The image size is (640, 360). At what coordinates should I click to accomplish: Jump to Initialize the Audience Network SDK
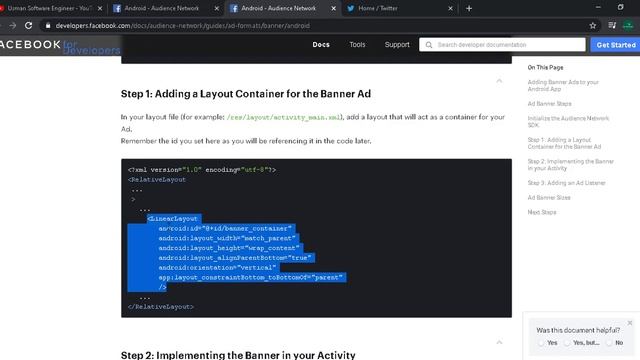point(568,122)
